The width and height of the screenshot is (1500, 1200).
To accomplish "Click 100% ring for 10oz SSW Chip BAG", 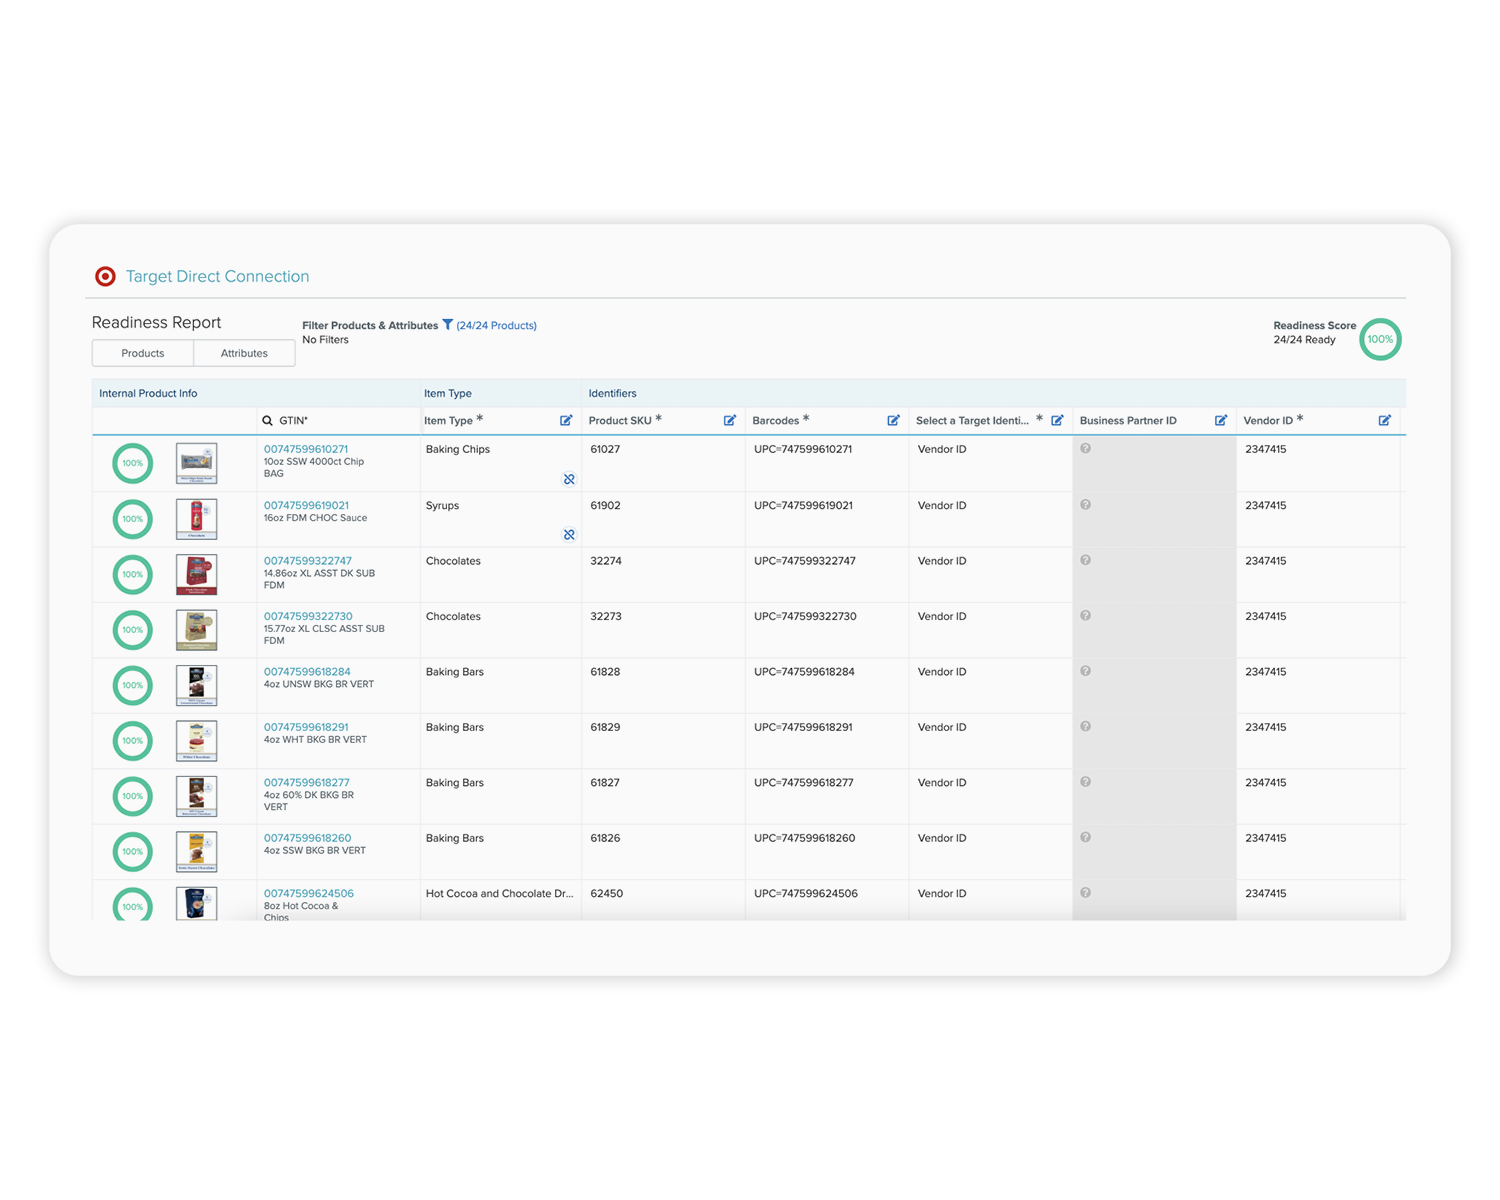I will [132, 463].
